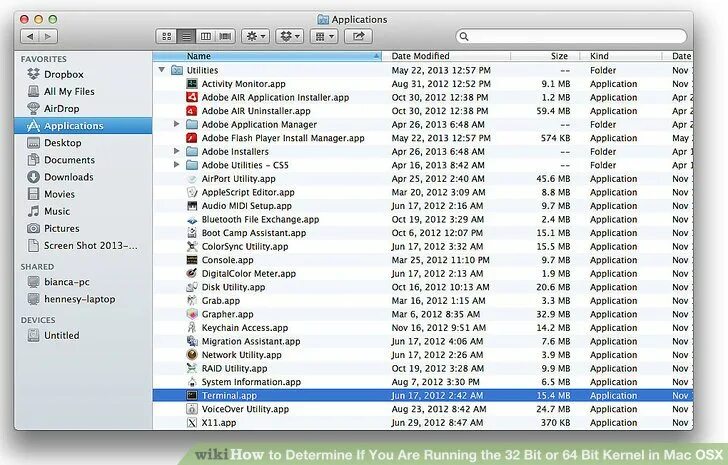Sort by the Name column header

coord(267,56)
